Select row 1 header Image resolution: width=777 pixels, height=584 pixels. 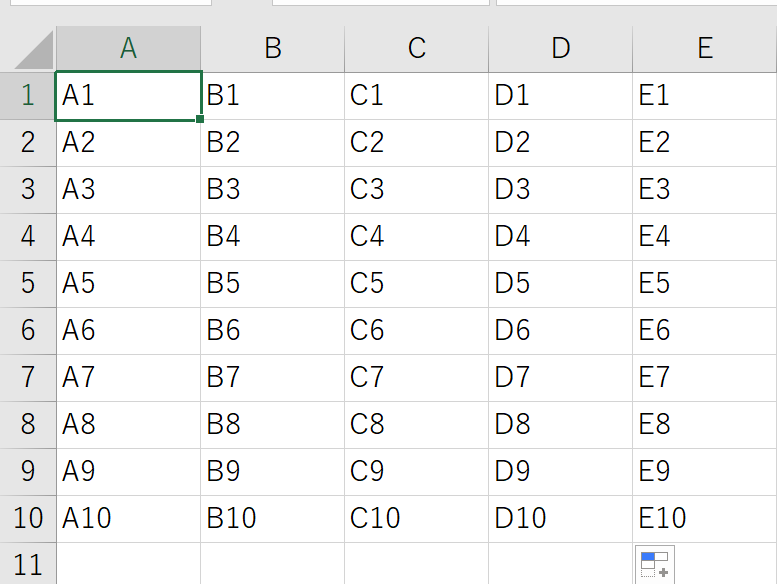[28, 96]
